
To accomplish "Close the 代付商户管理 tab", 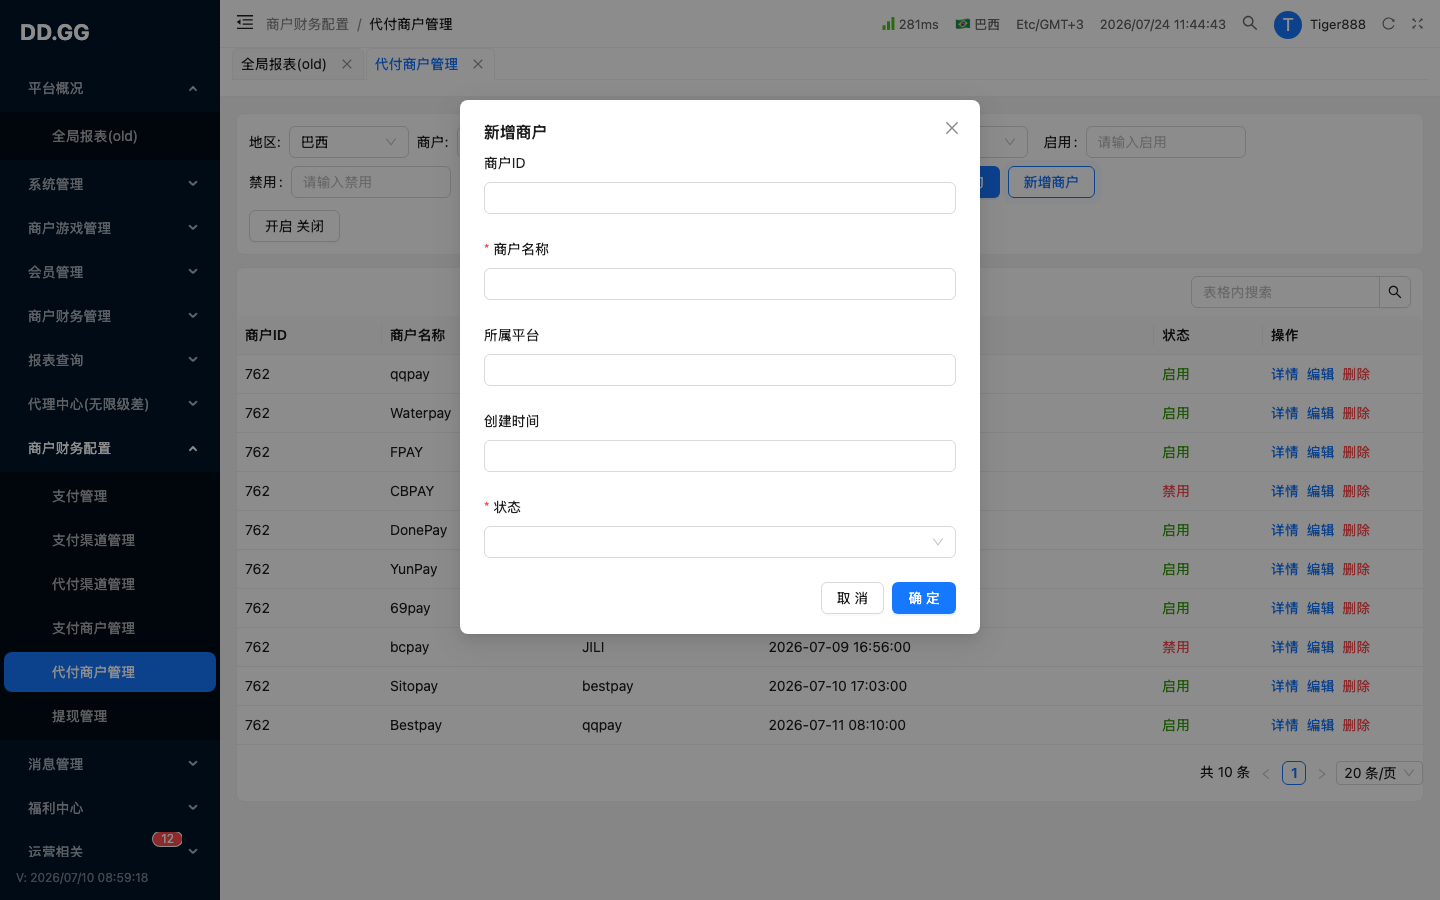I will point(478,64).
